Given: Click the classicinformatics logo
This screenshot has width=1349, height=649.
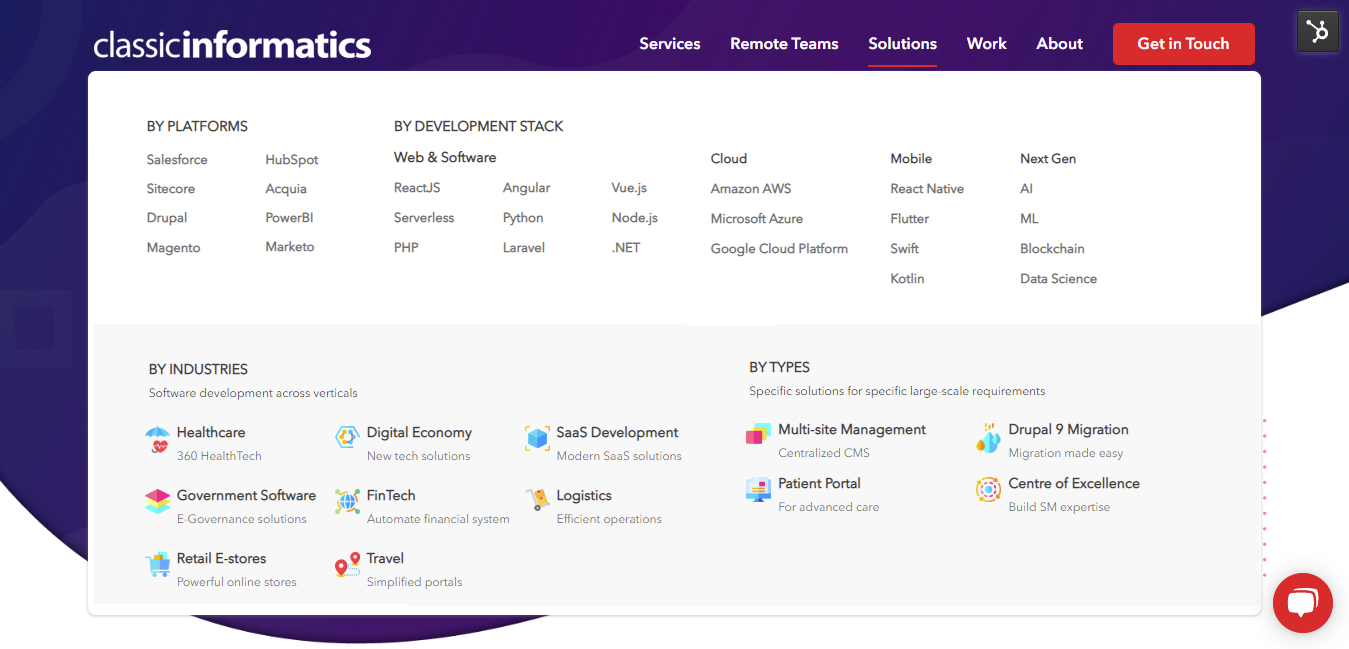Looking at the screenshot, I should point(232,44).
